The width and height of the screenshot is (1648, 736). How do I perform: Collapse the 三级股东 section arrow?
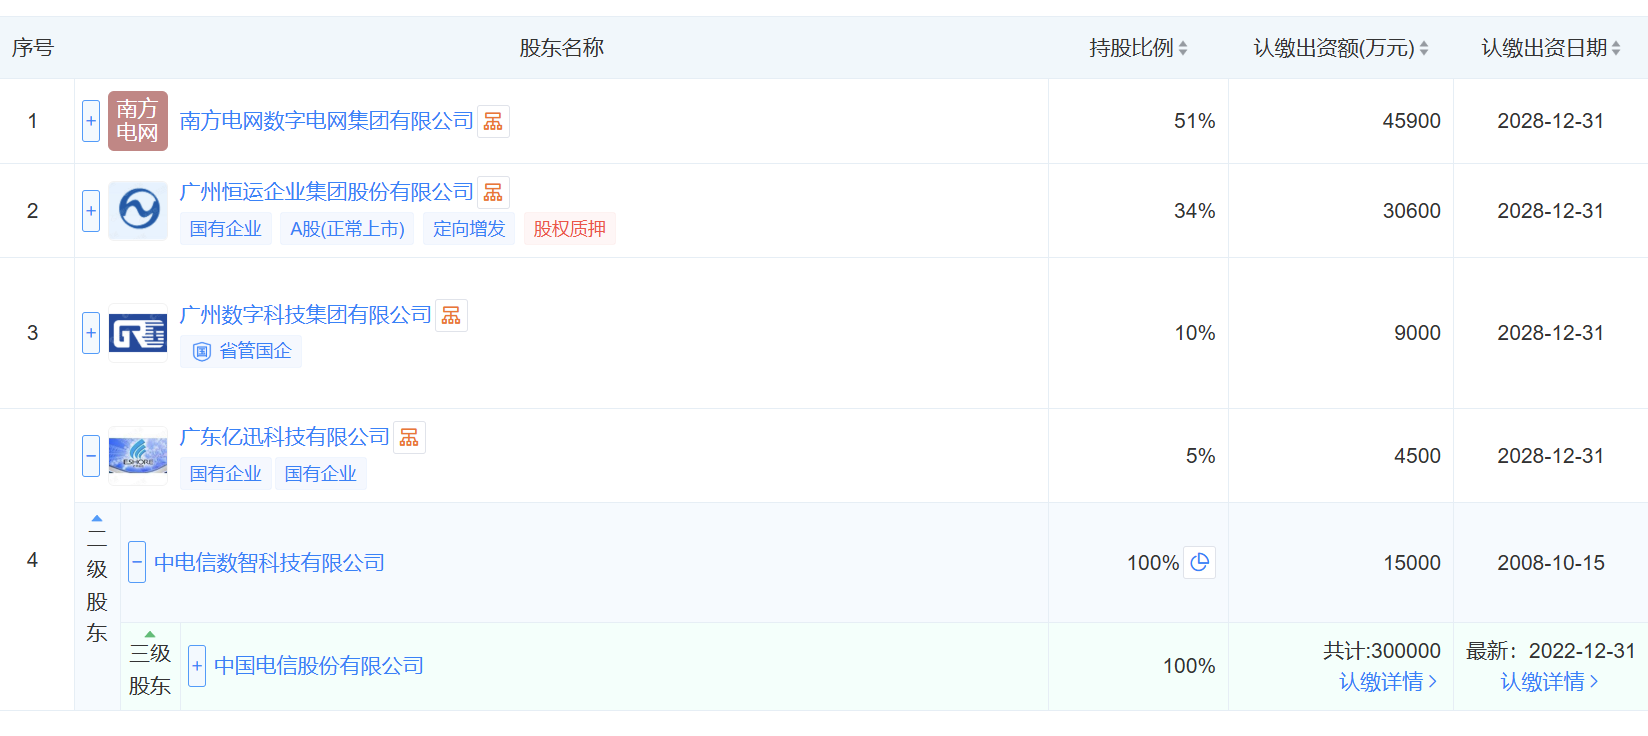(x=150, y=634)
